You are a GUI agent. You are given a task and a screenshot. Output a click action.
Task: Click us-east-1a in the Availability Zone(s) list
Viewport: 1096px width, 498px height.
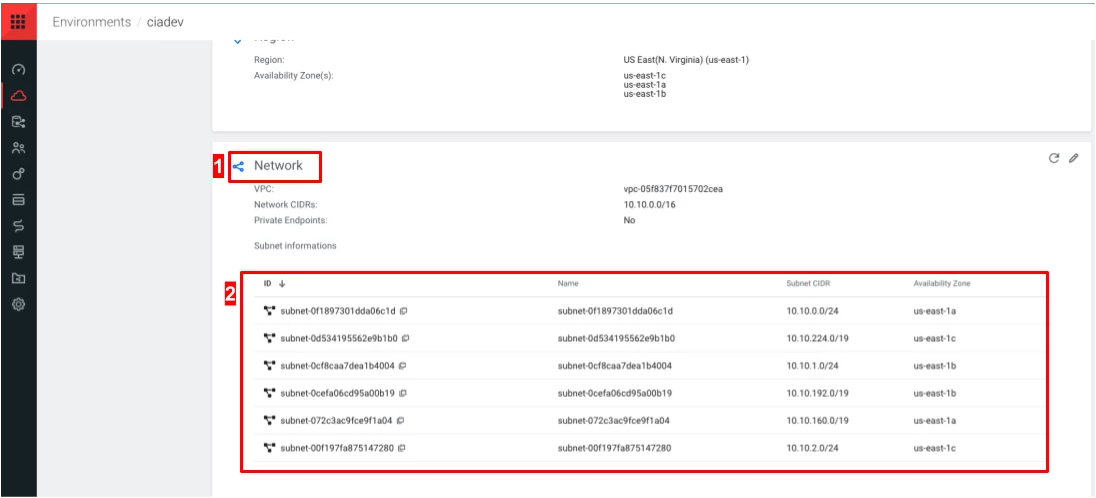click(644, 85)
